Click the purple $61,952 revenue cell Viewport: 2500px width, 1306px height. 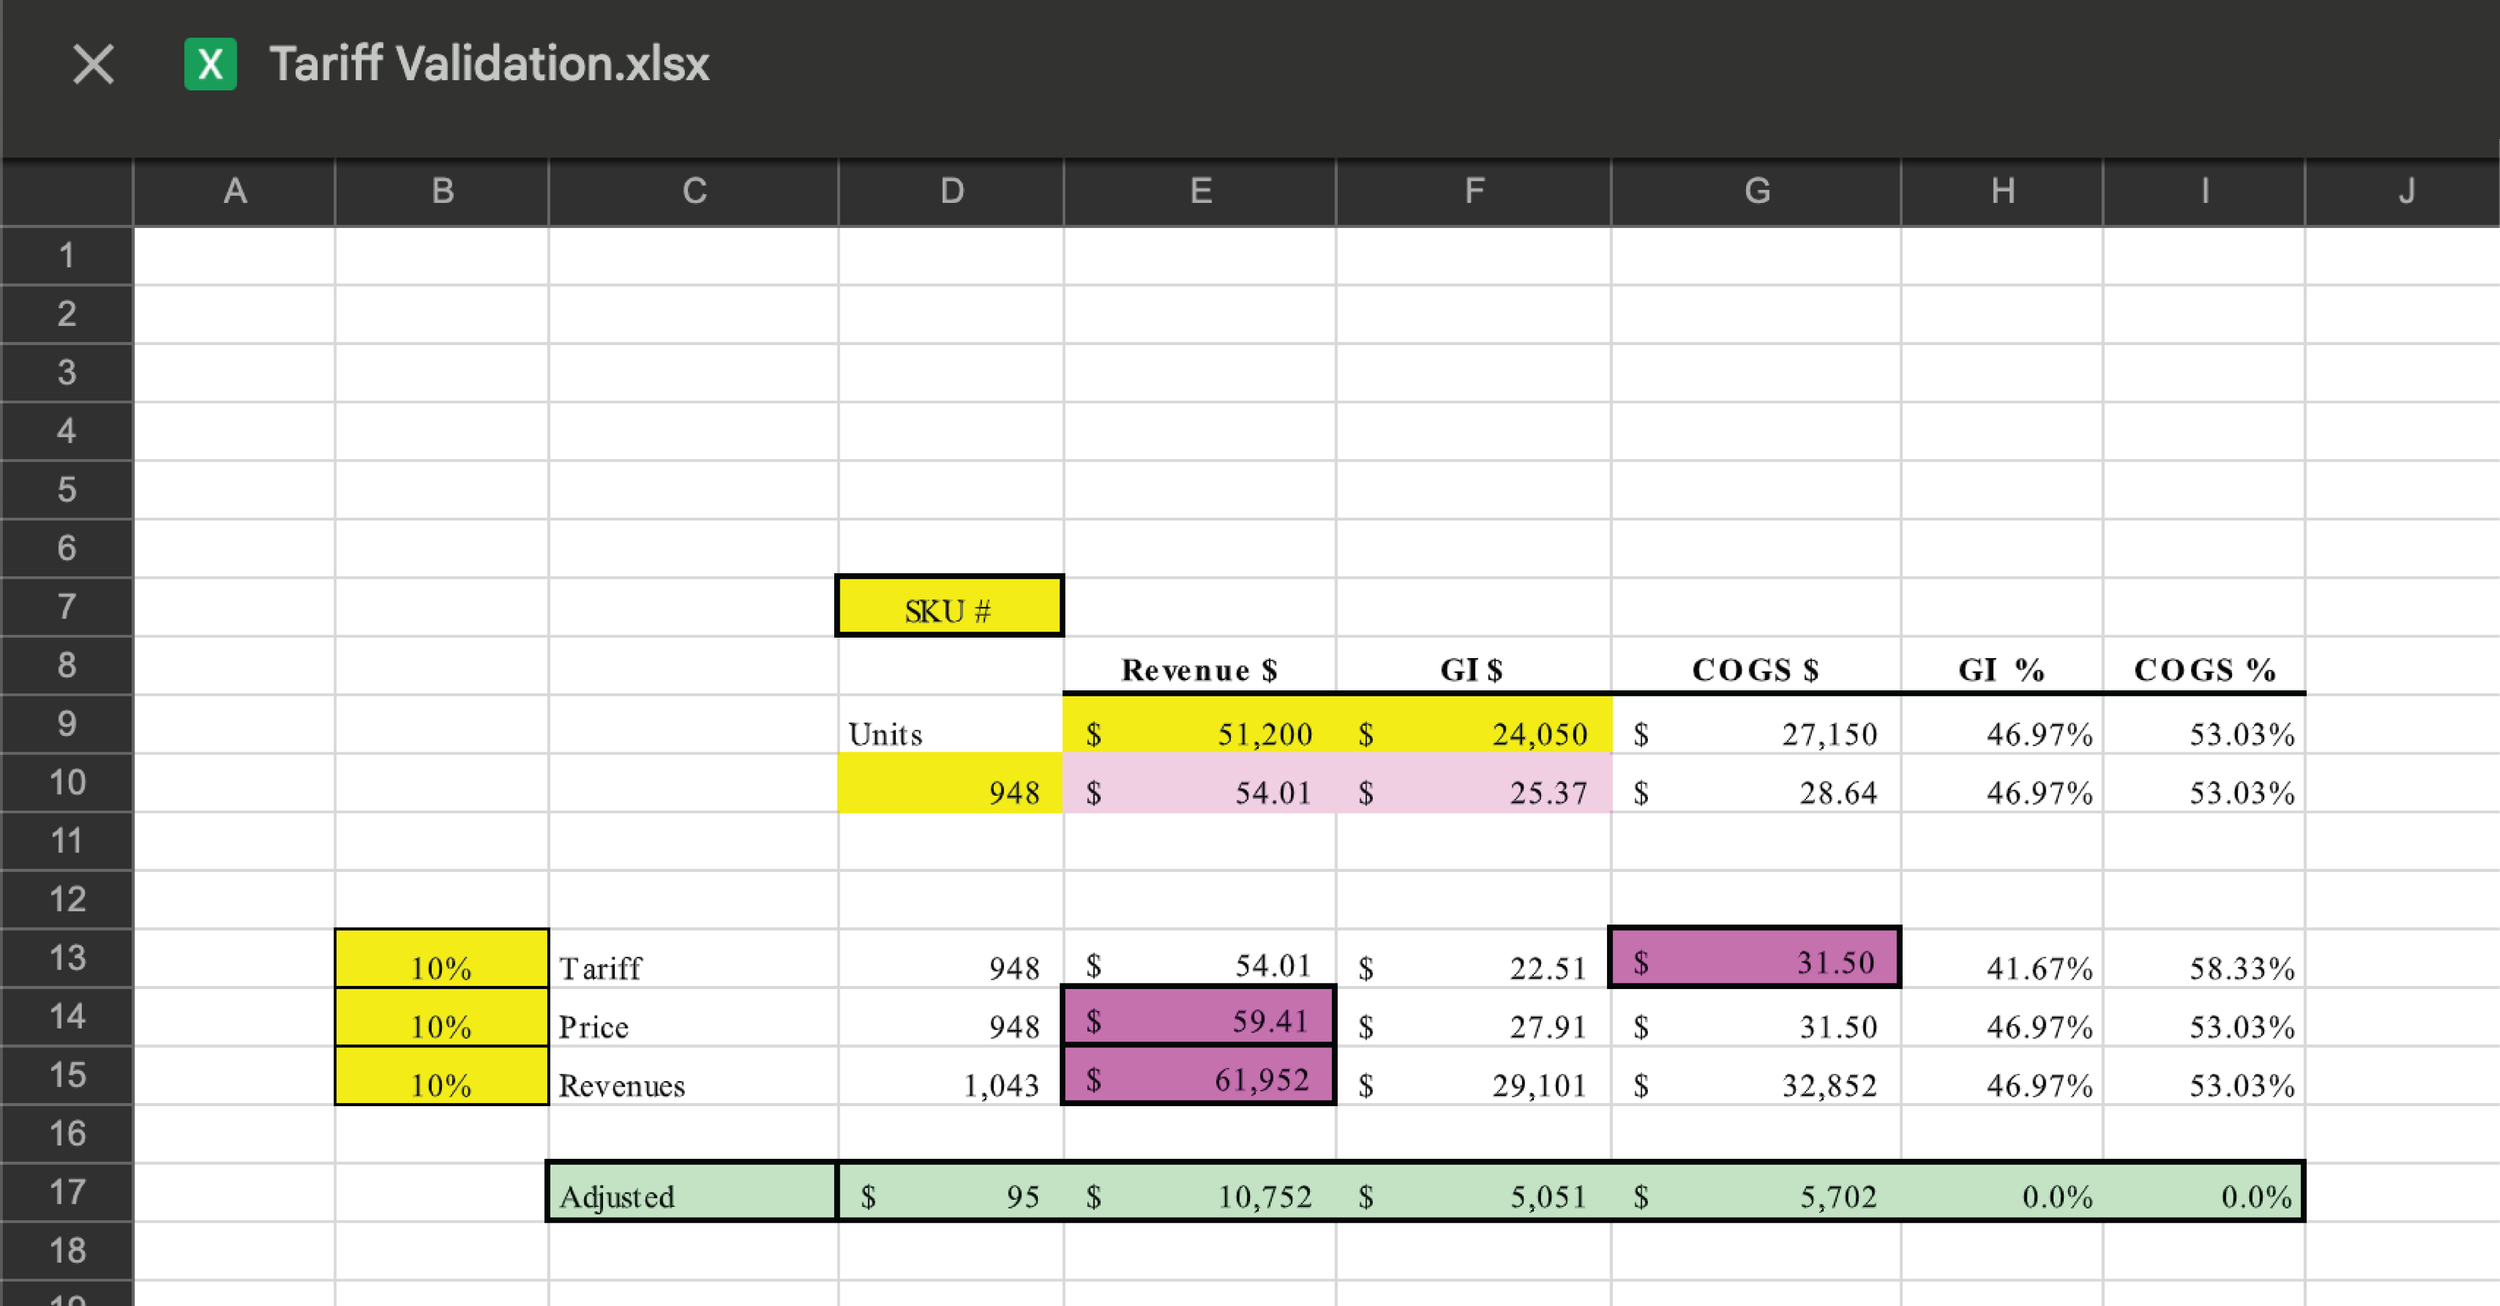pyautogui.click(x=1199, y=1076)
